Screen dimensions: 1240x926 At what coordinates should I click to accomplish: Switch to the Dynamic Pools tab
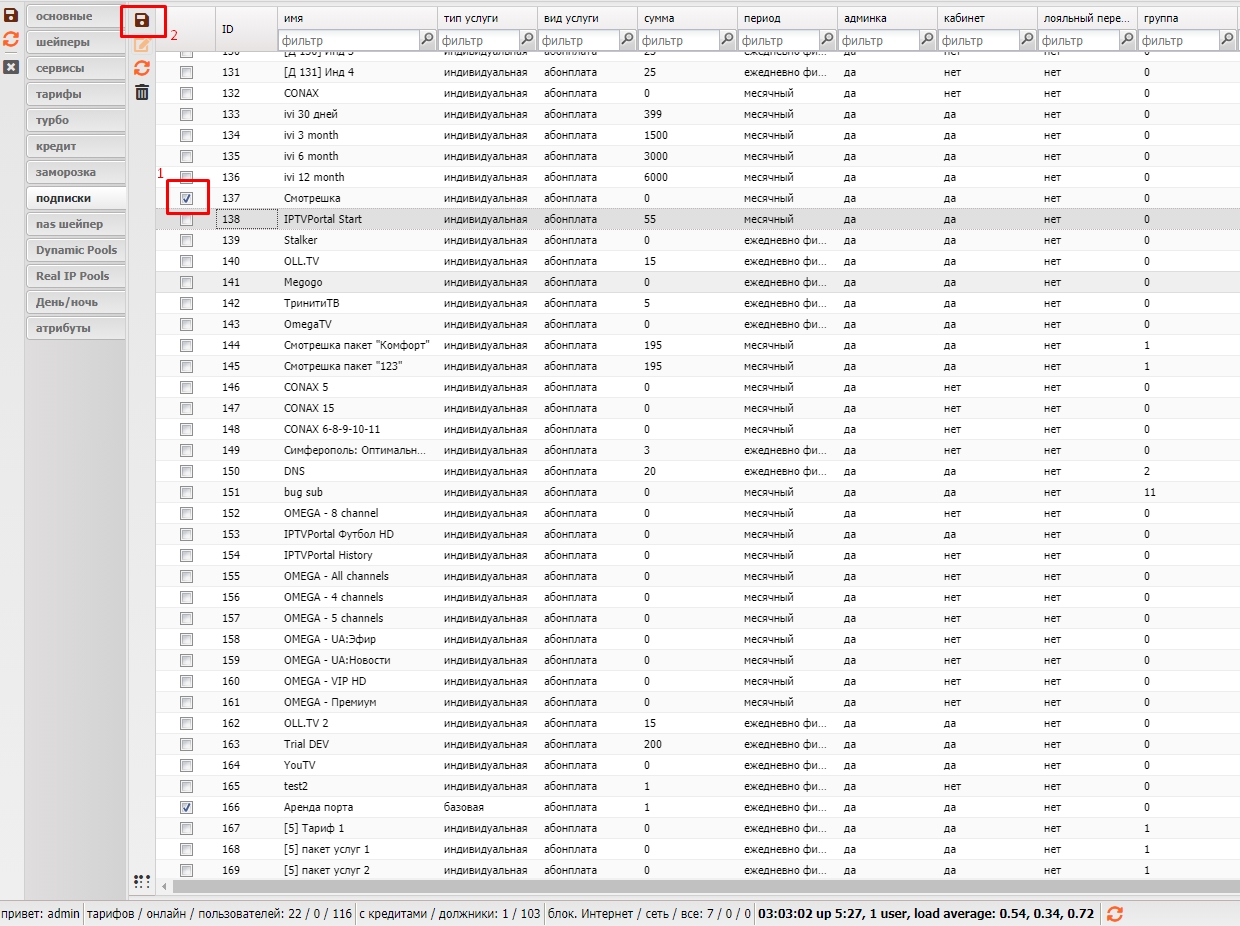point(75,250)
